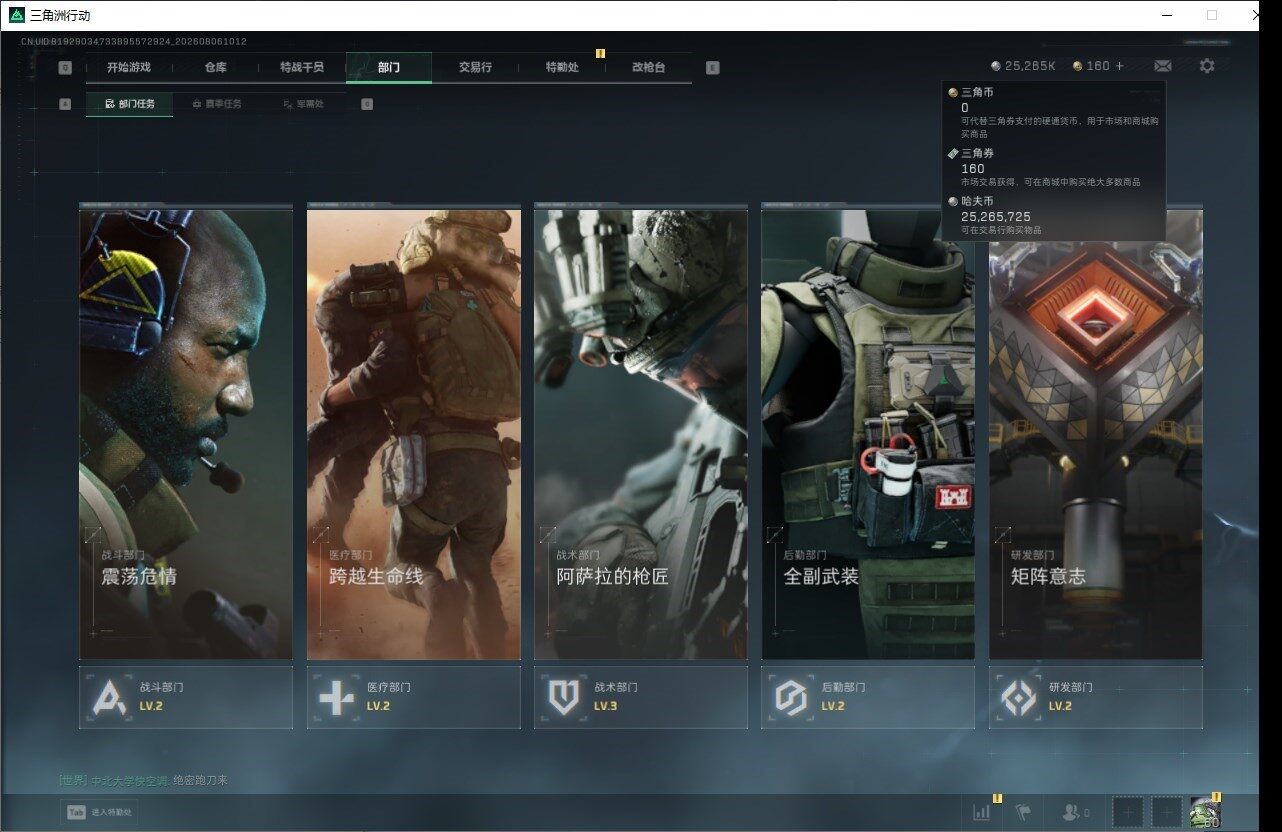
Task: Open the 仓库 tab
Action: 215,67
